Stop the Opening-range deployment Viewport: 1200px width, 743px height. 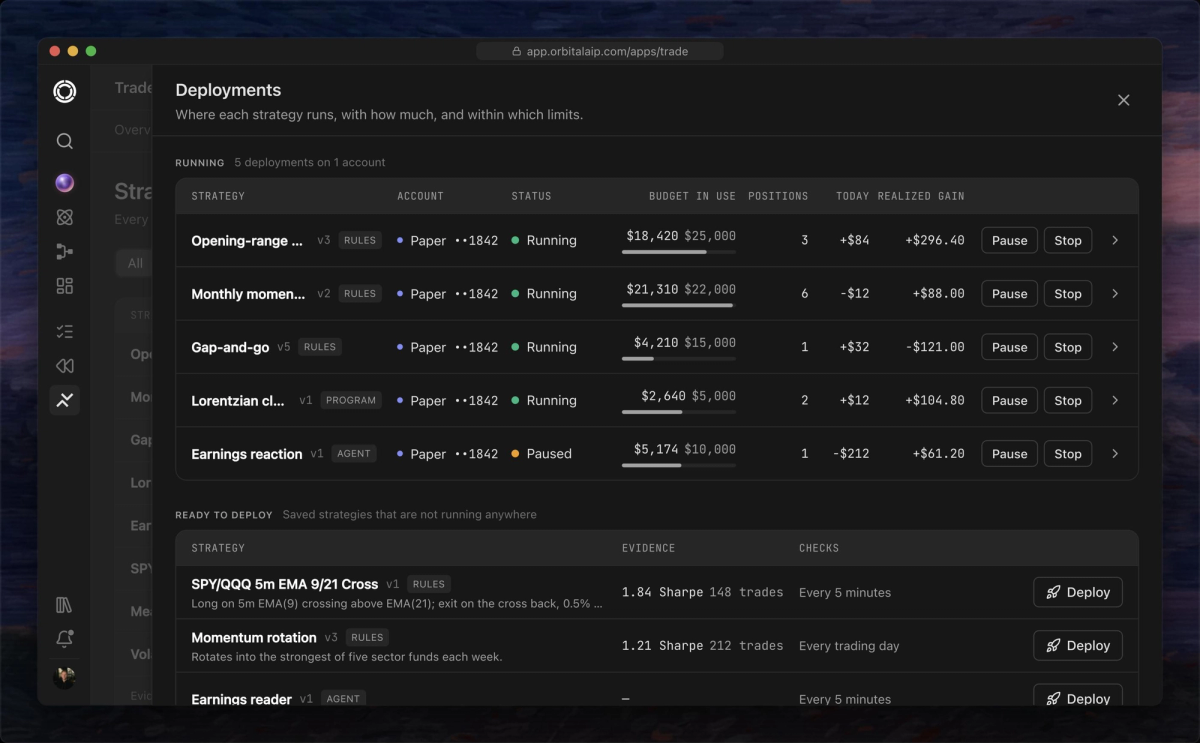pos(1068,240)
